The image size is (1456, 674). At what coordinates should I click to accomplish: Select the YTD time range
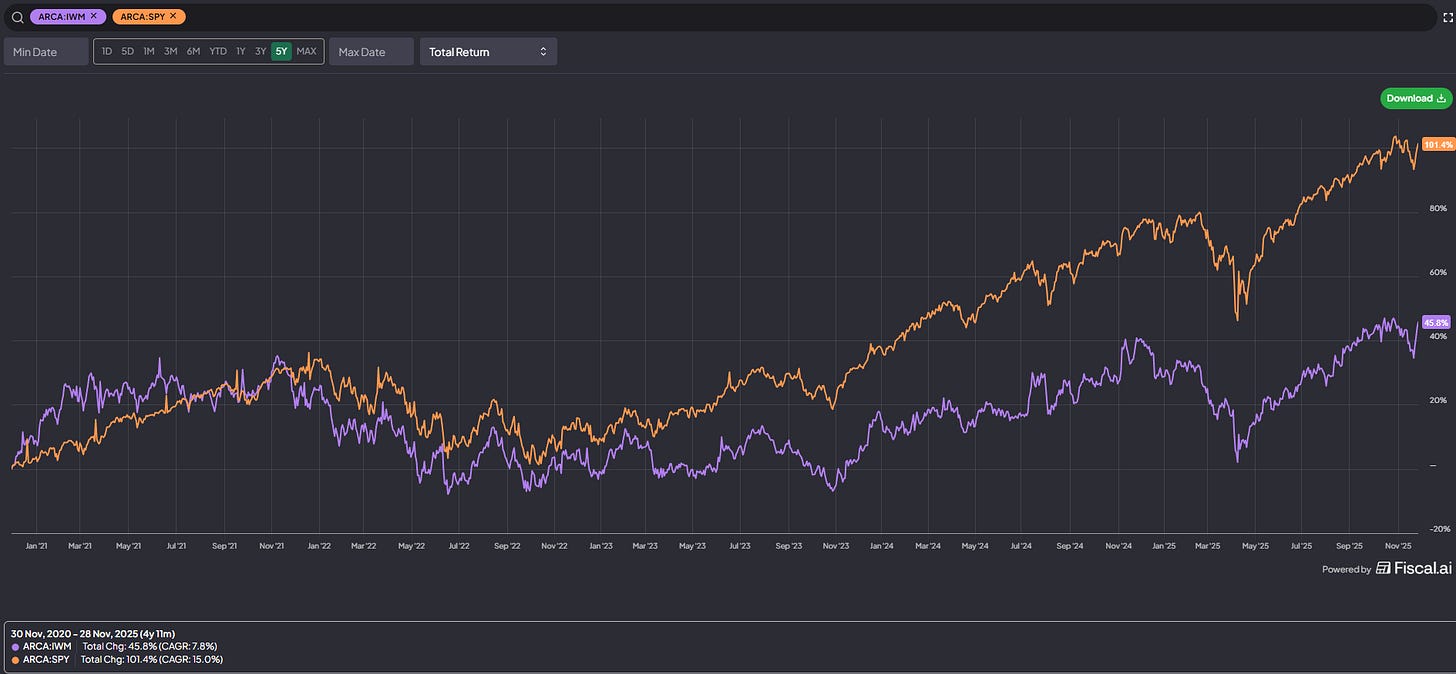[x=217, y=51]
